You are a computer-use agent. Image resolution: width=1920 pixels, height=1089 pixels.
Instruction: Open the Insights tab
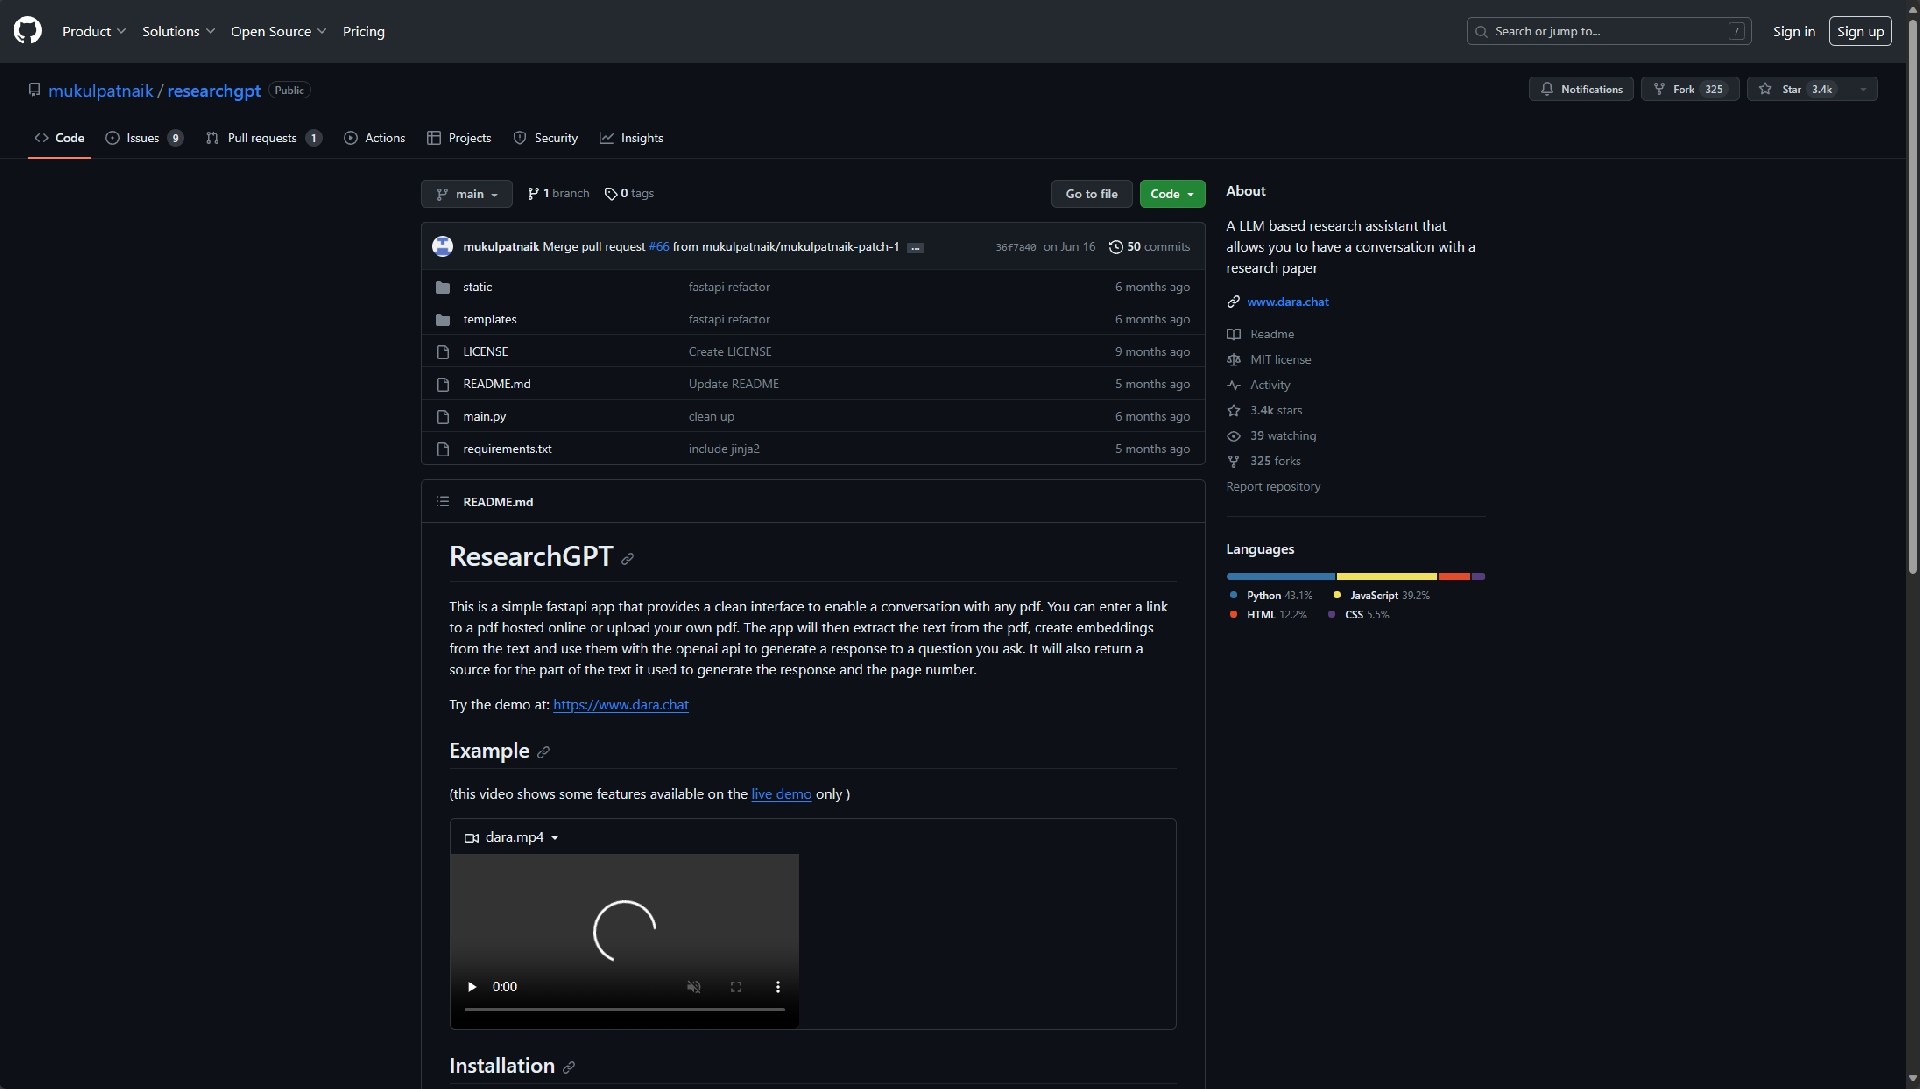631,138
